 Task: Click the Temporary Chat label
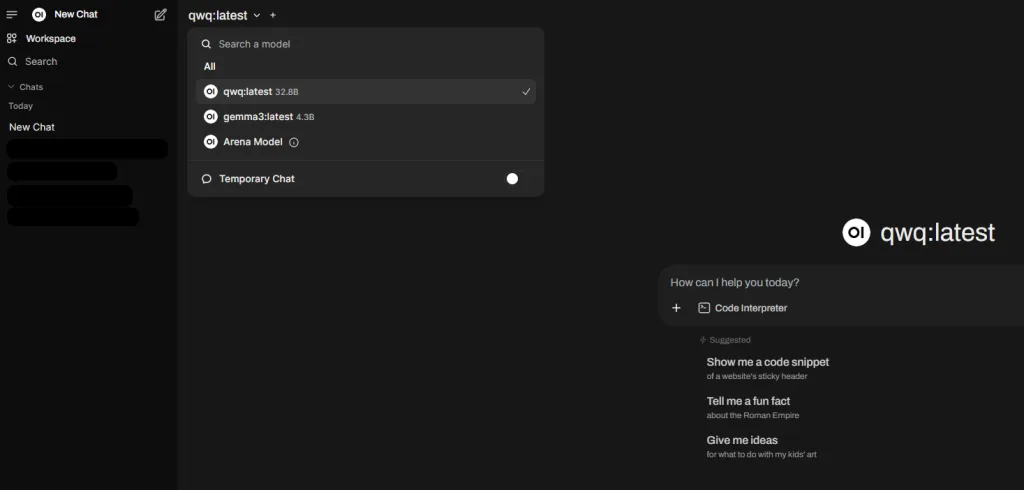257,178
